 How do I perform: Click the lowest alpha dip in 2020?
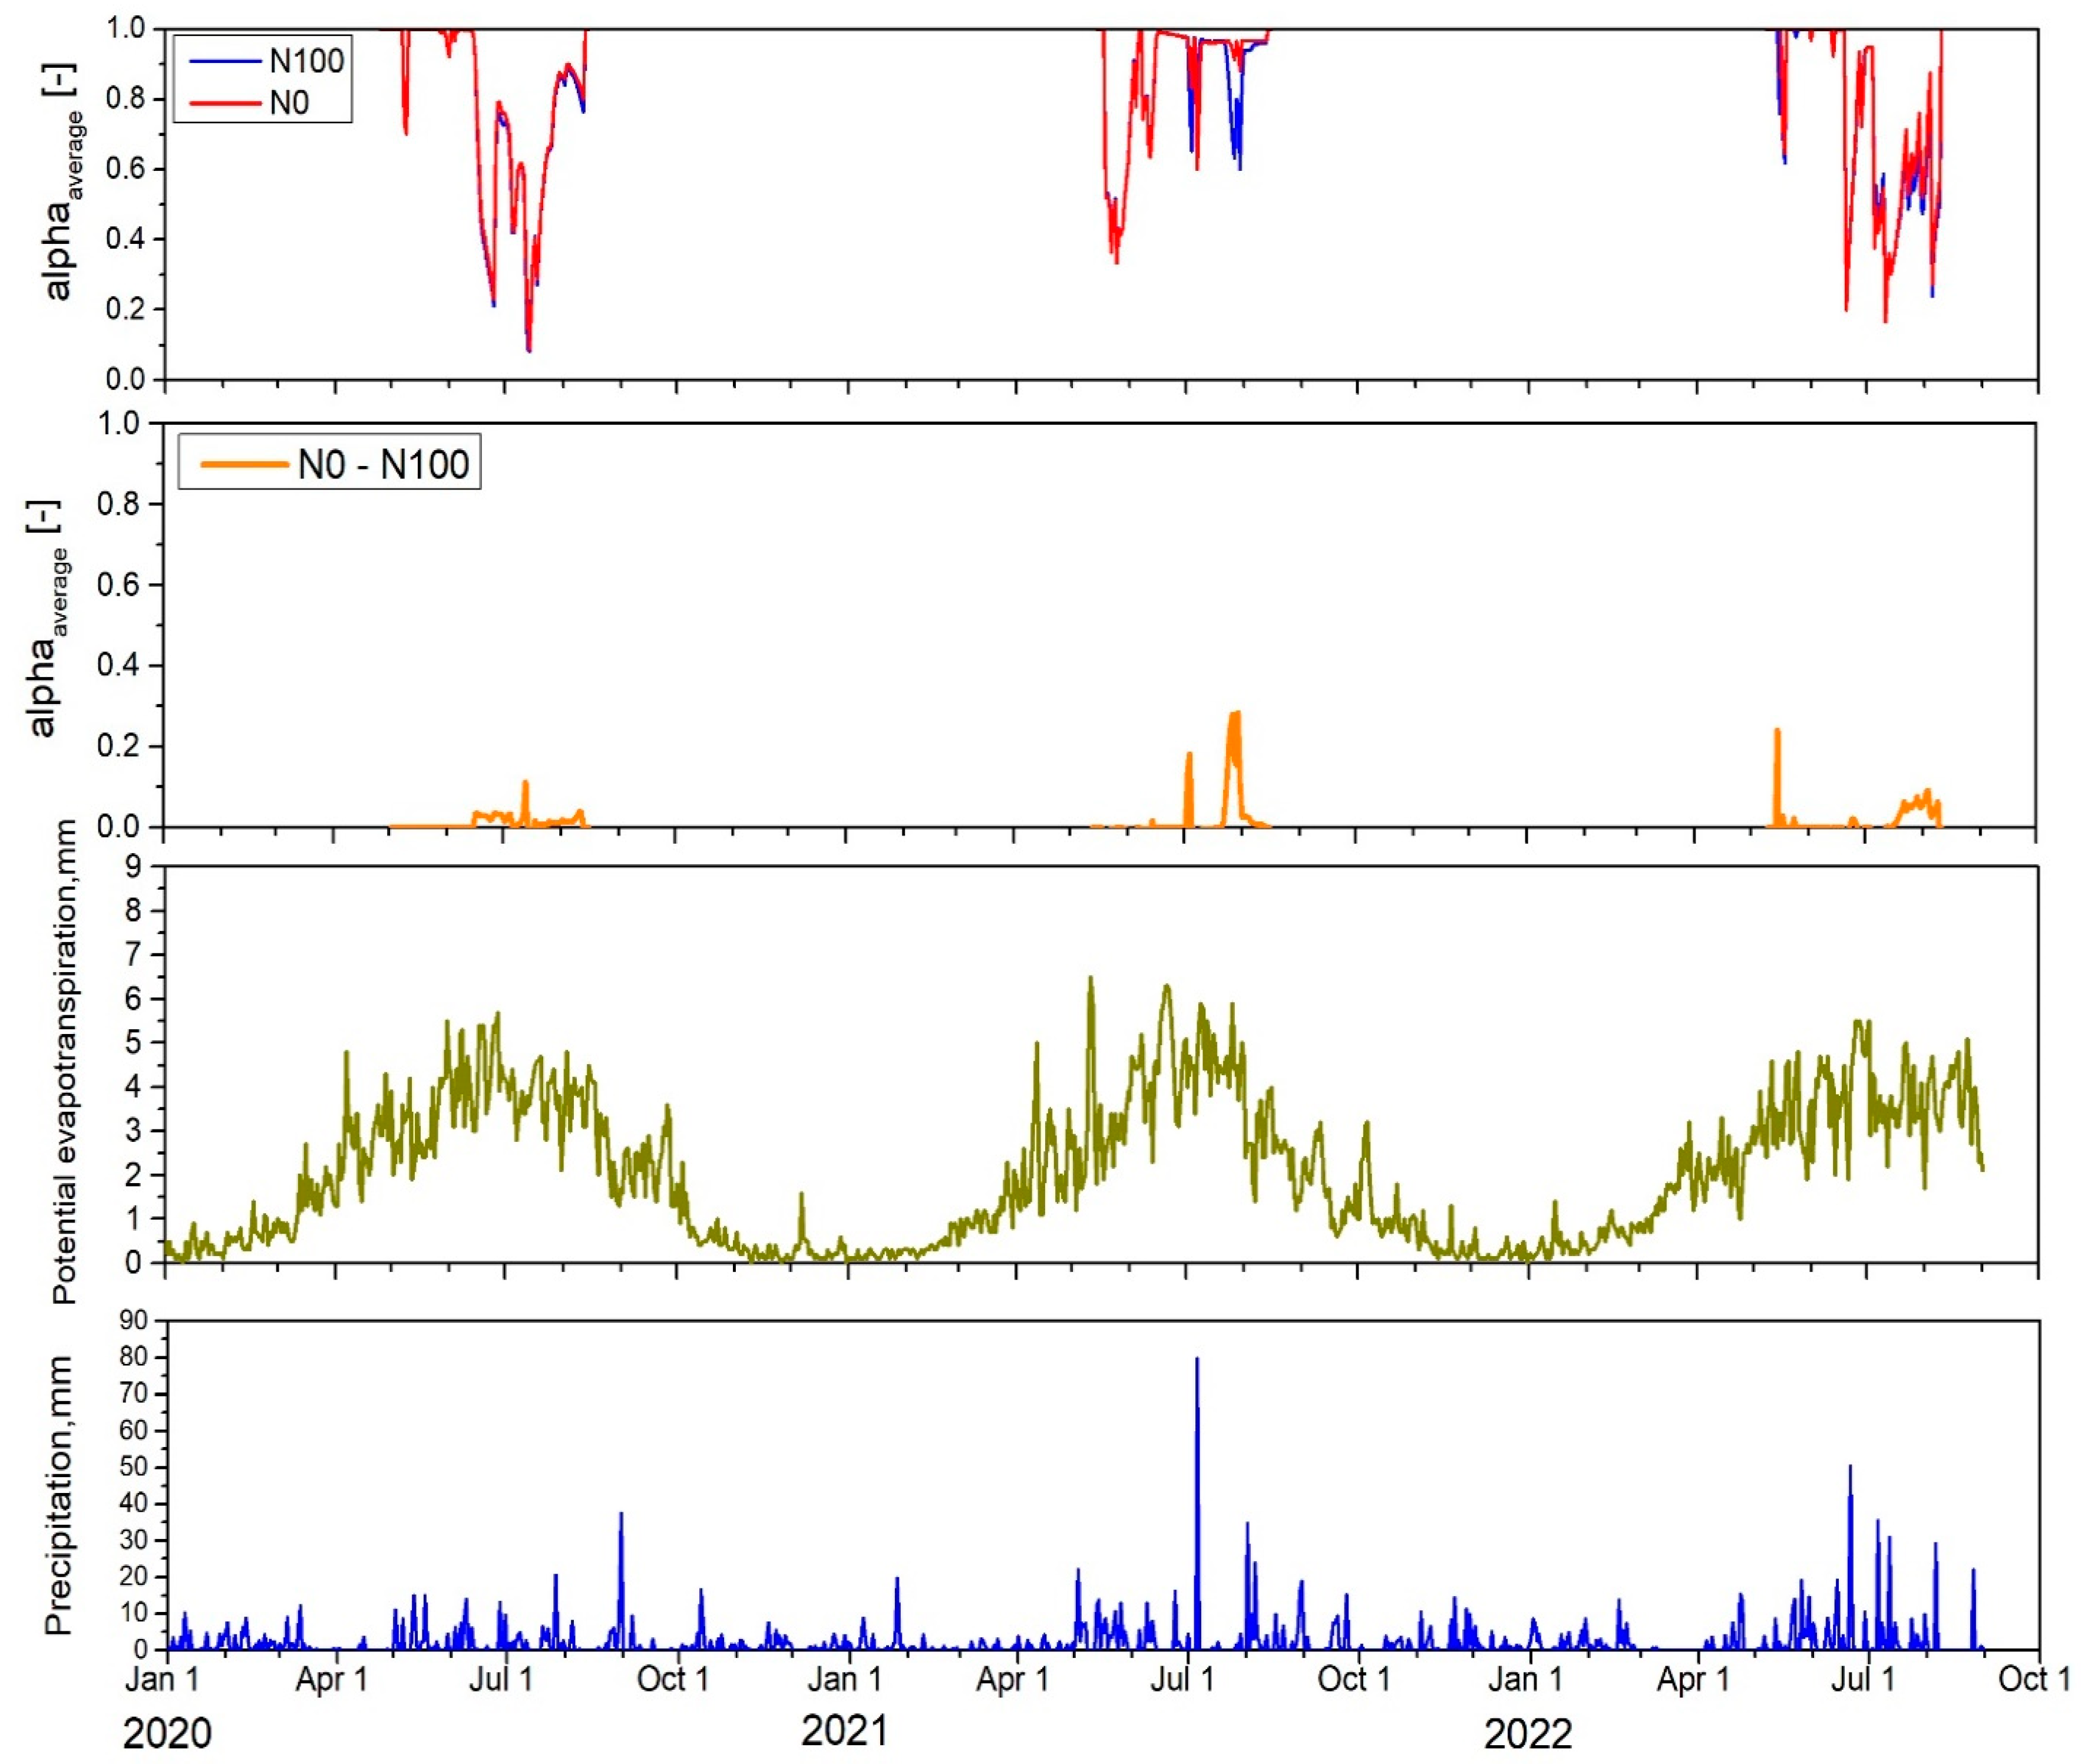528,350
